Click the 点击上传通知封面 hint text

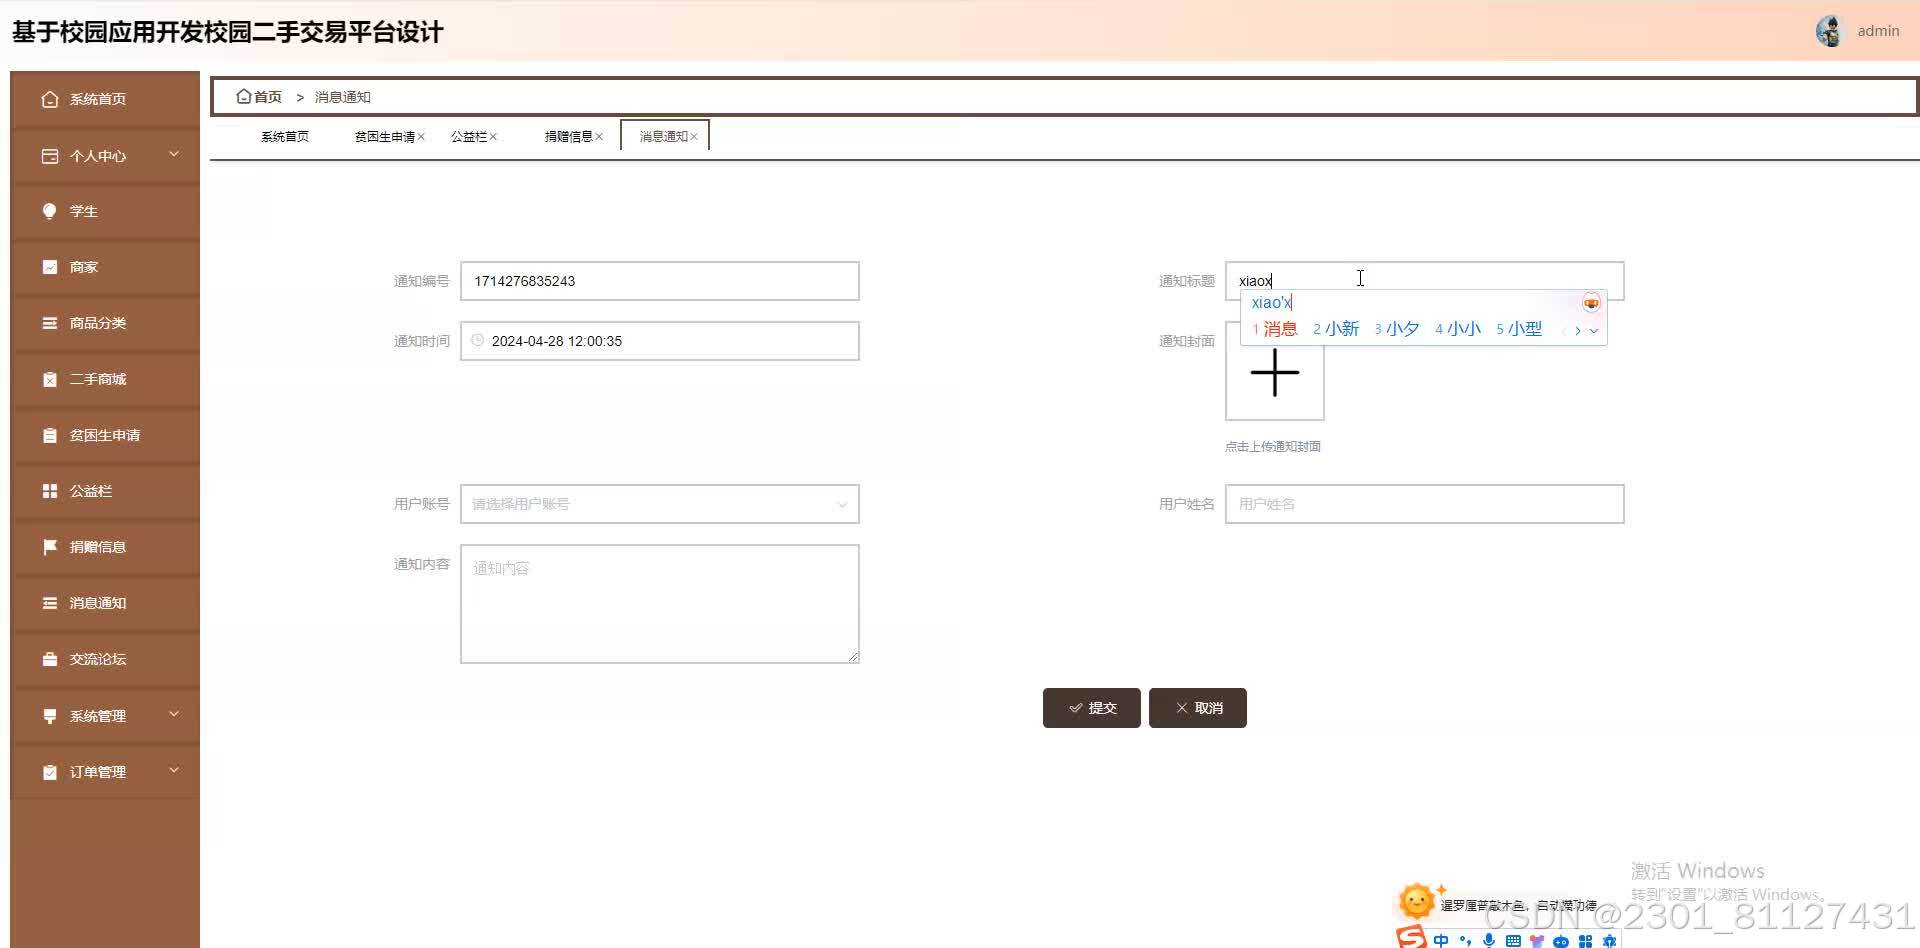tap(1273, 447)
